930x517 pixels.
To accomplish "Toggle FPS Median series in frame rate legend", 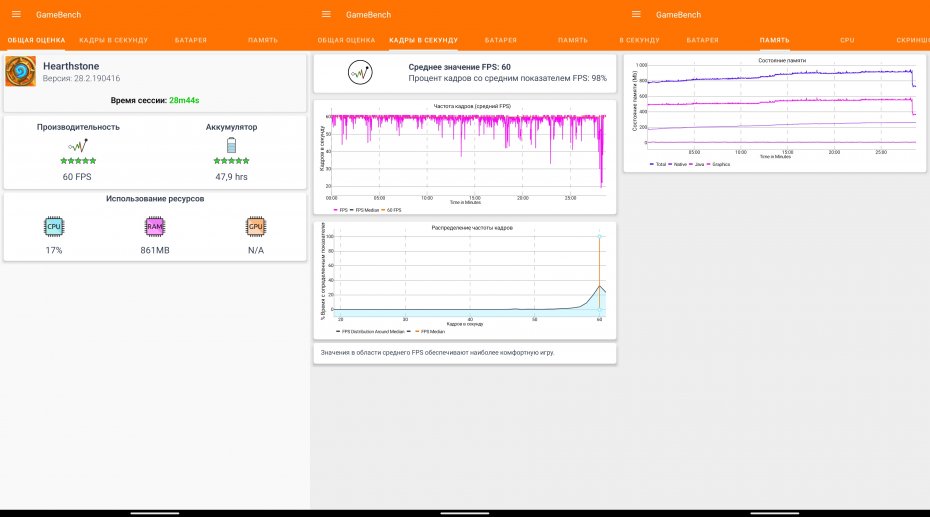I will 364,210.
